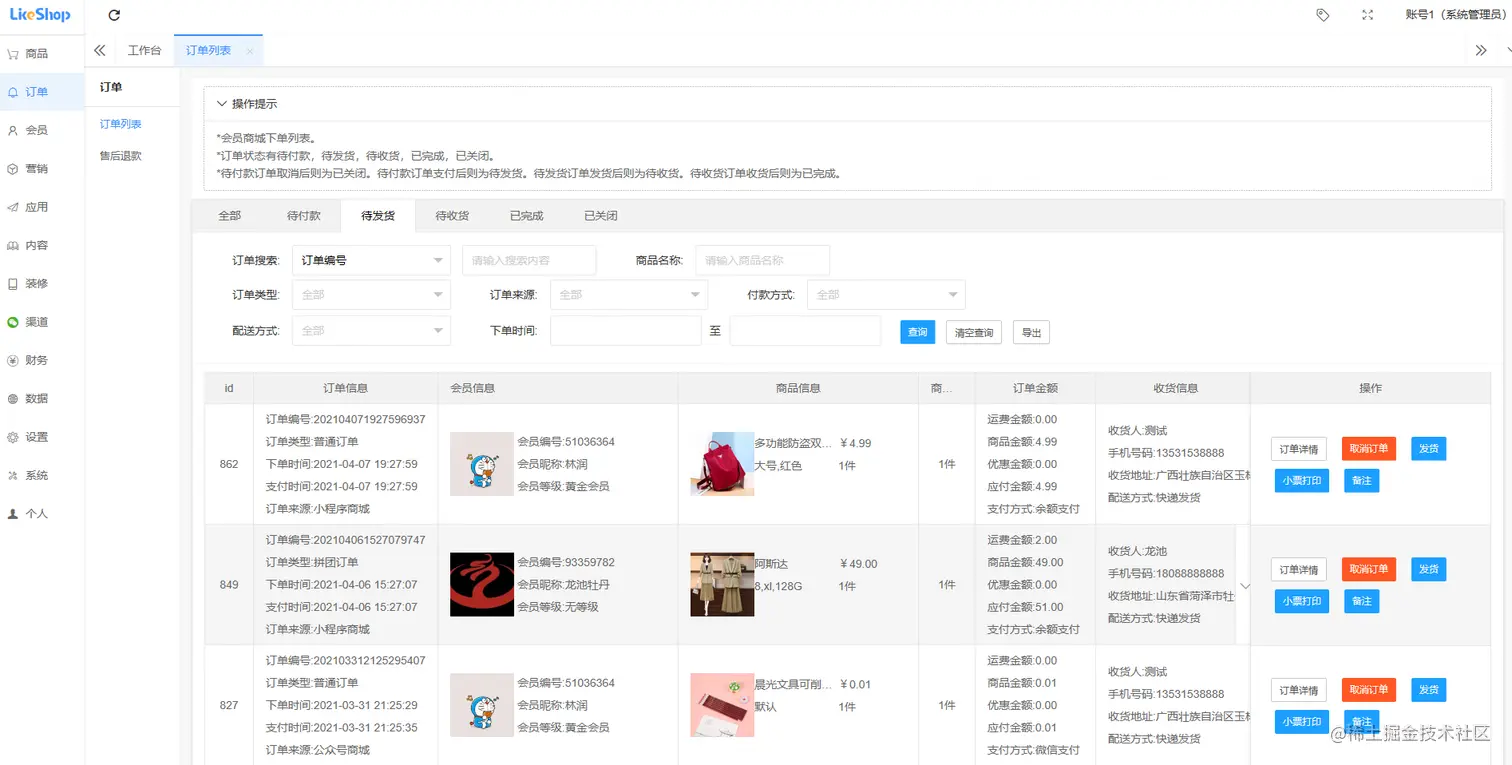Viewport: 1512px width, 765px height.
Task: Open 应用 in left sidebar
Action: pos(42,207)
